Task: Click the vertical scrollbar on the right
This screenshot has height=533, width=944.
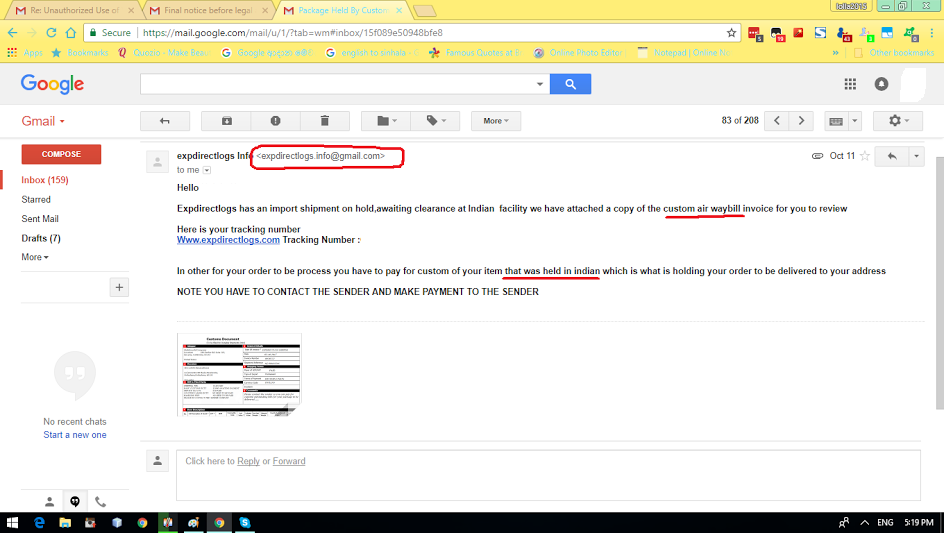Action: (x=939, y=283)
